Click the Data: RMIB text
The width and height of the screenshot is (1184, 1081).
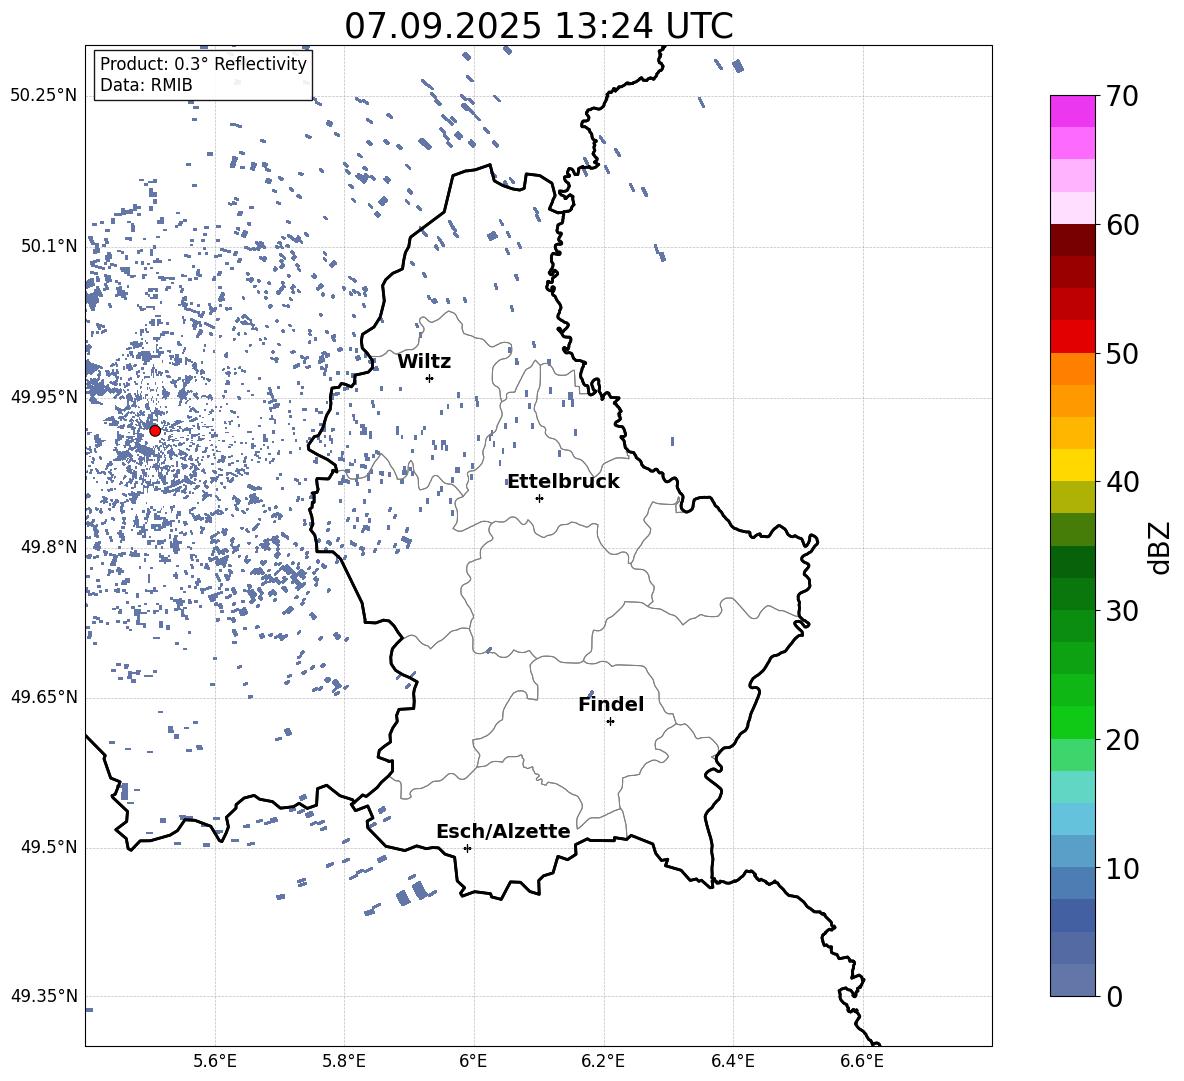146,85
